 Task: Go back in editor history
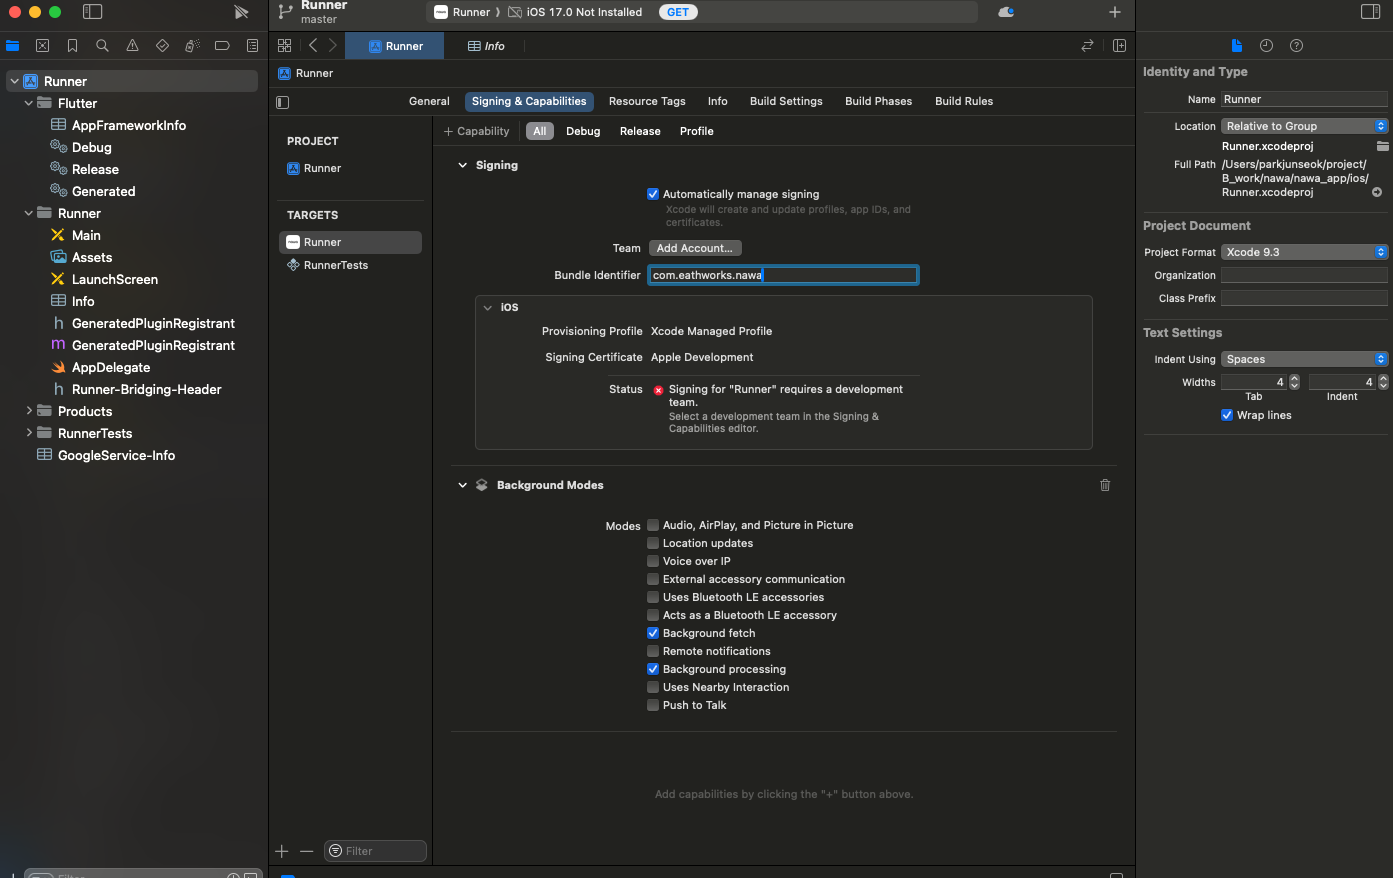[313, 46]
